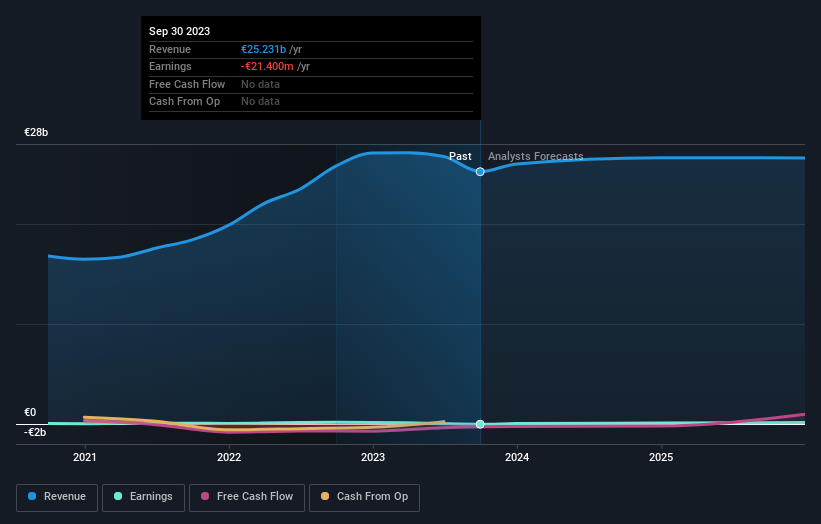Viewport: 821px width, 524px height.
Task: Click the -€21.400m earnings value
Action: (267, 66)
